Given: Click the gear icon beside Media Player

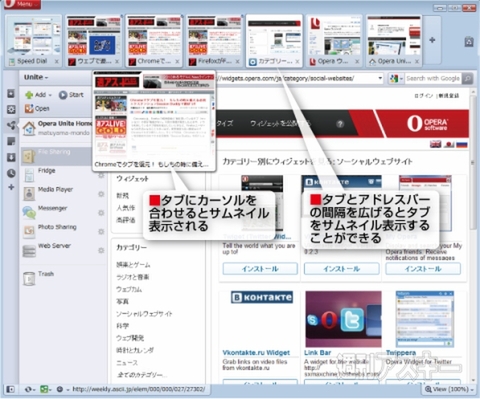Looking at the screenshot, I should tap(101, 194).
